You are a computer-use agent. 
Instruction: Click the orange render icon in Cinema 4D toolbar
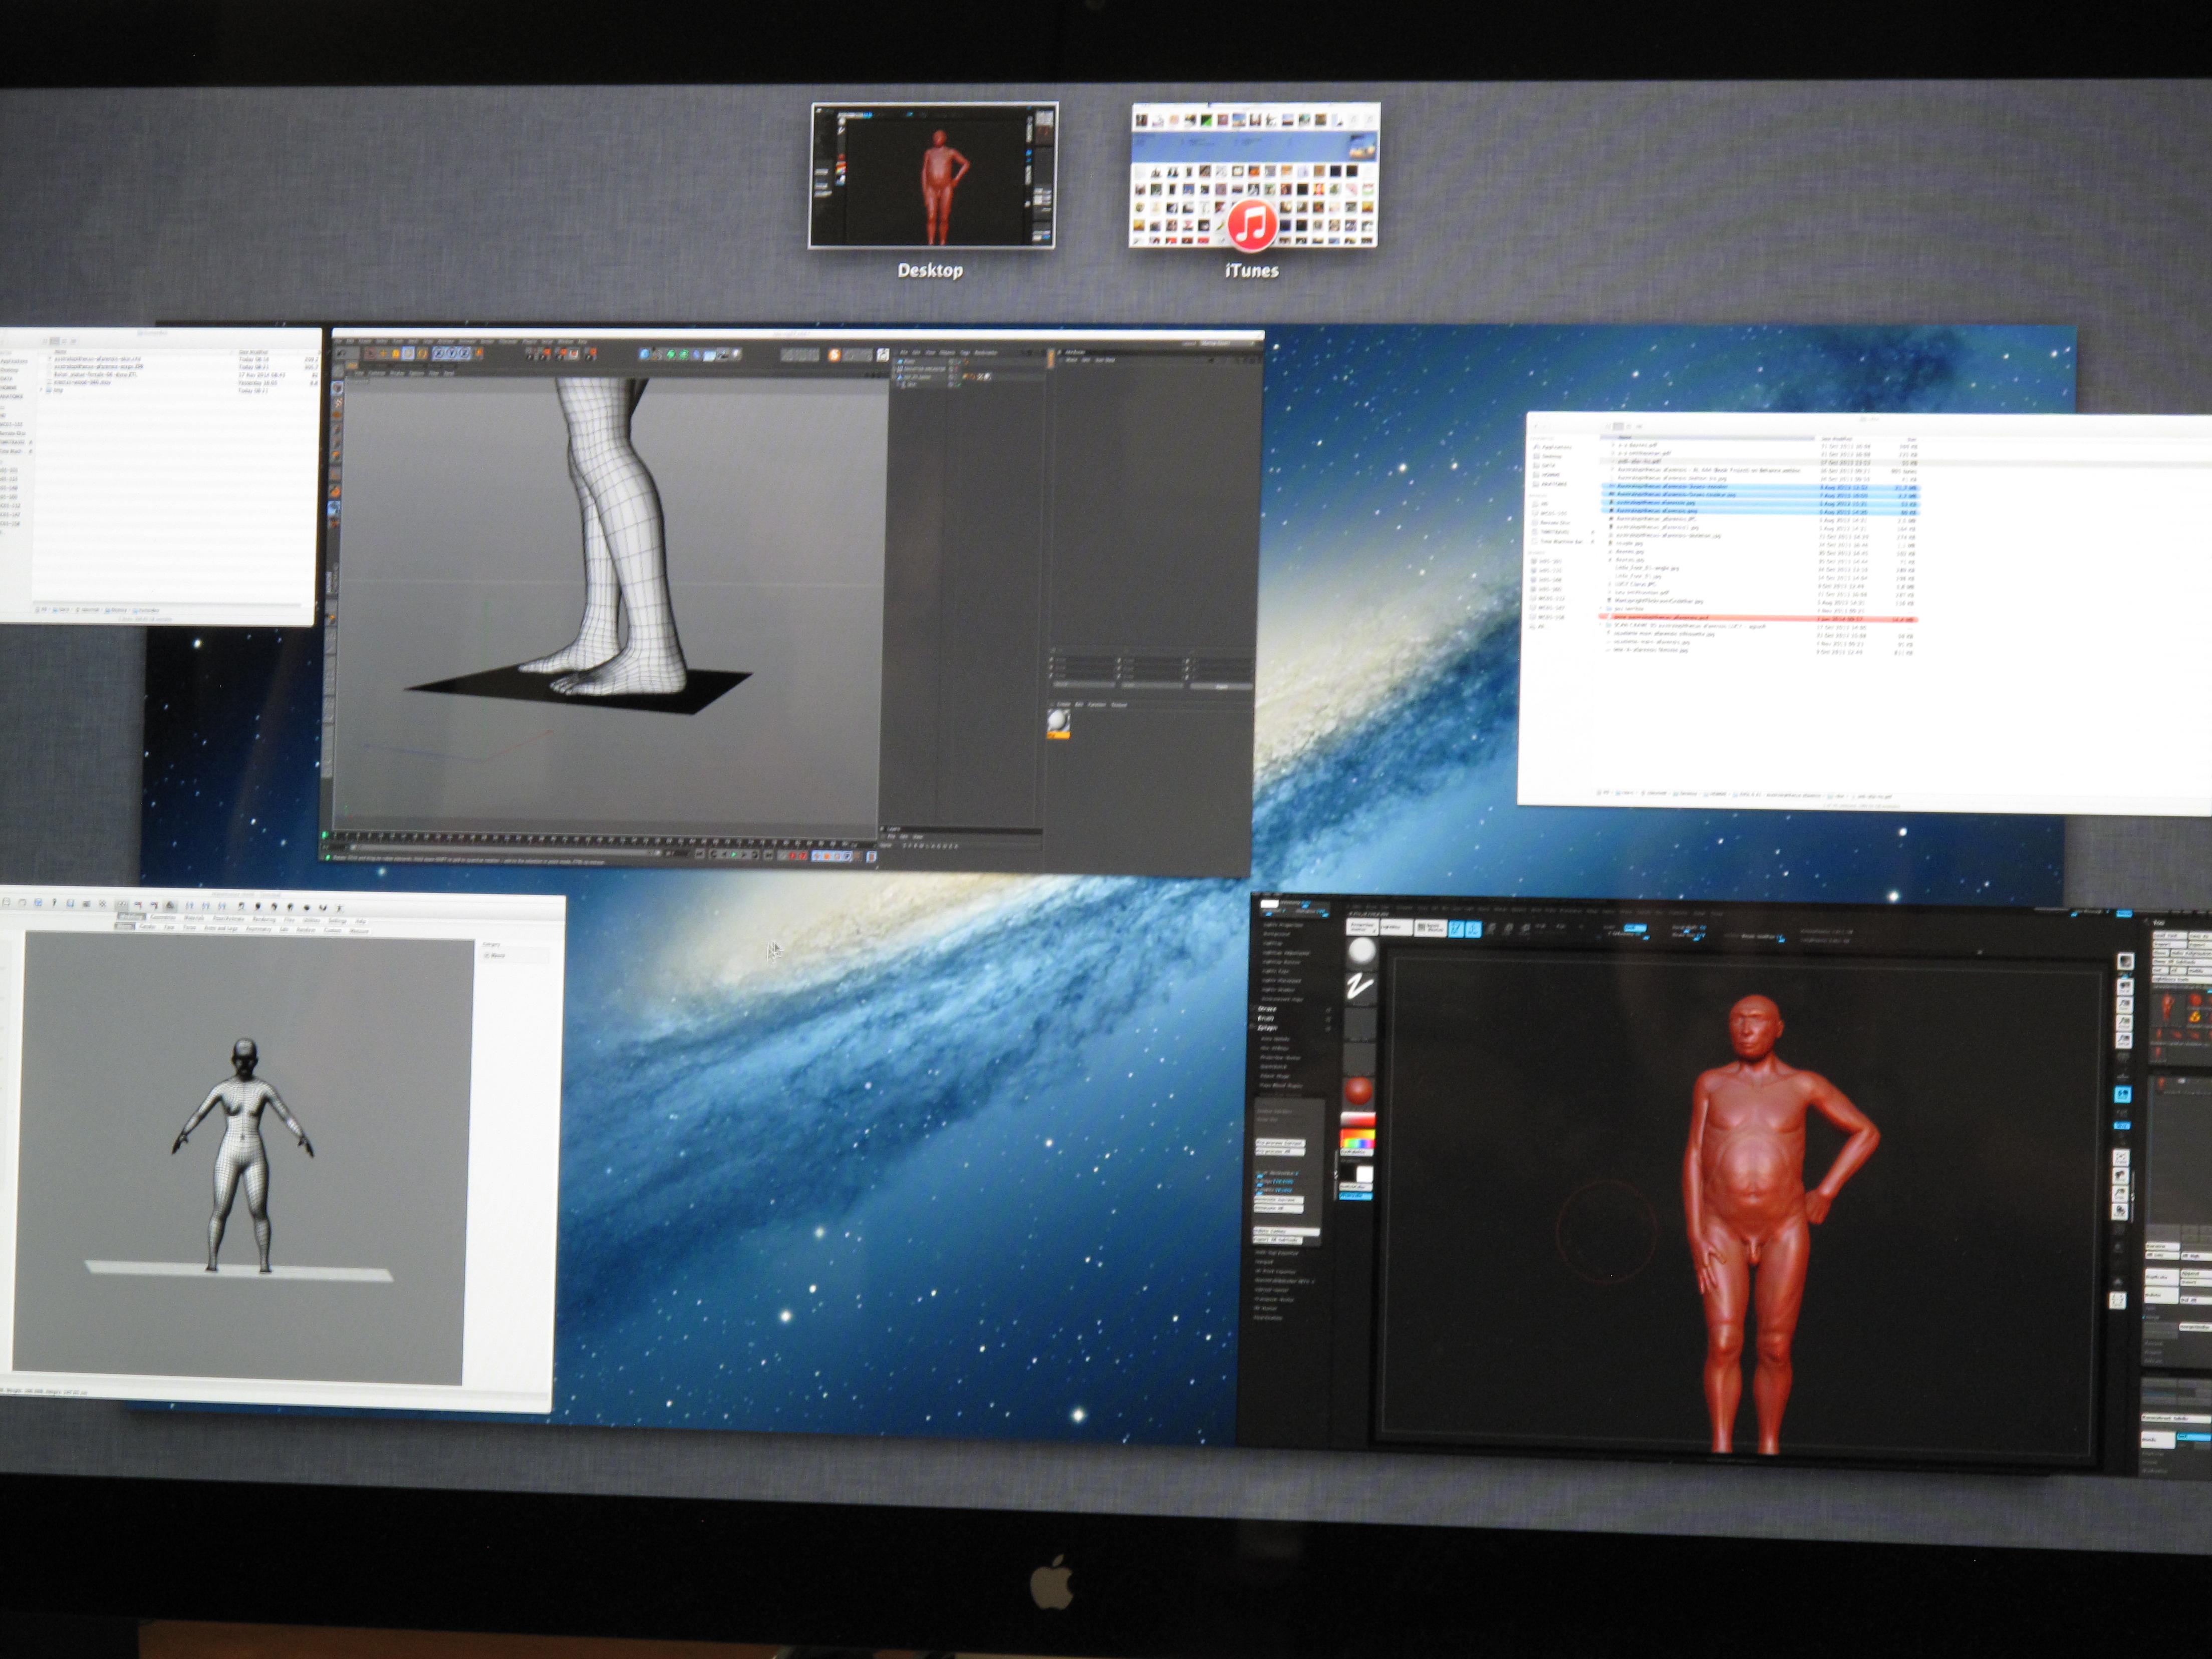[834, 355]
